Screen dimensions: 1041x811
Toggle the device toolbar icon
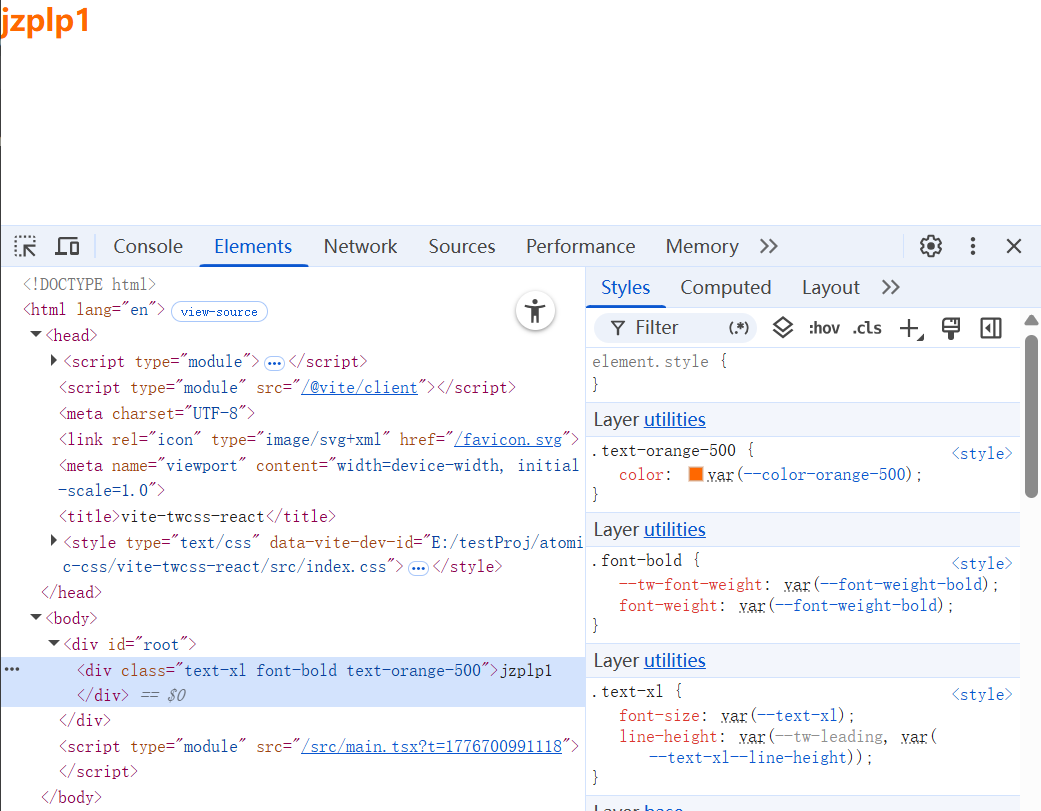tap(66, 246)
